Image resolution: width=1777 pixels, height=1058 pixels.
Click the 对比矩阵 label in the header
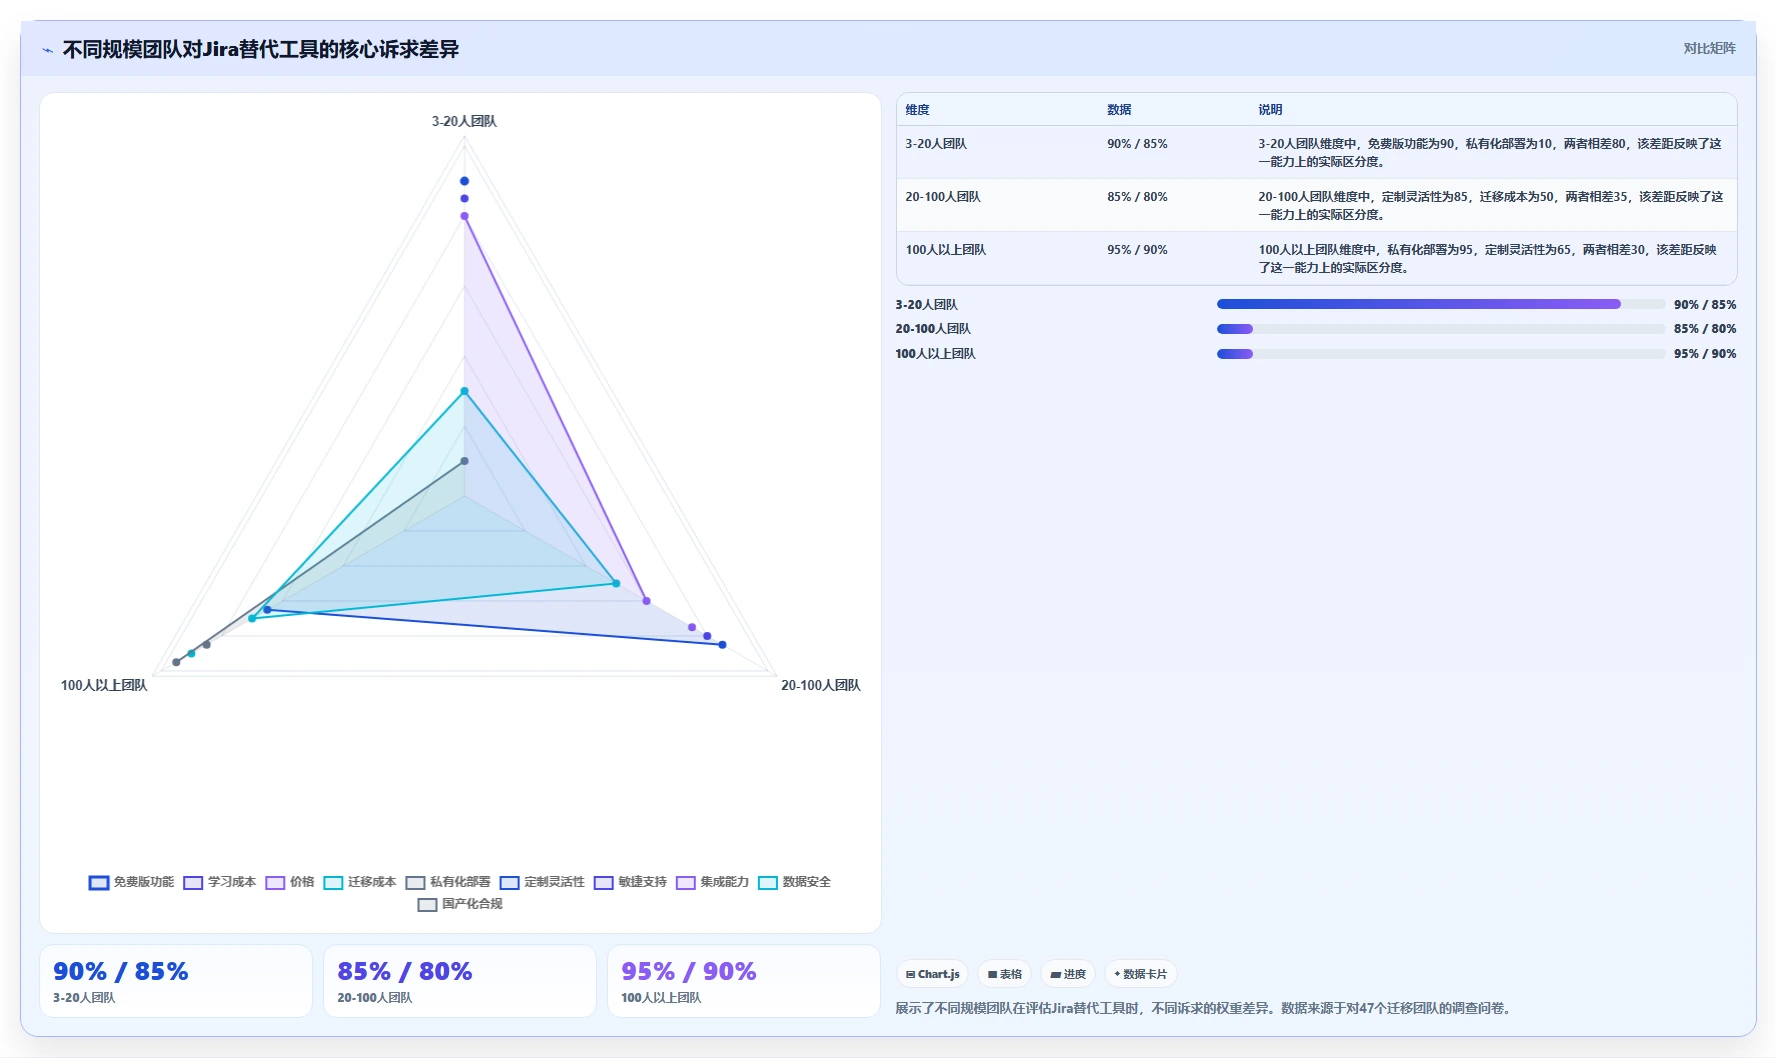click(x=1709, y=48)
